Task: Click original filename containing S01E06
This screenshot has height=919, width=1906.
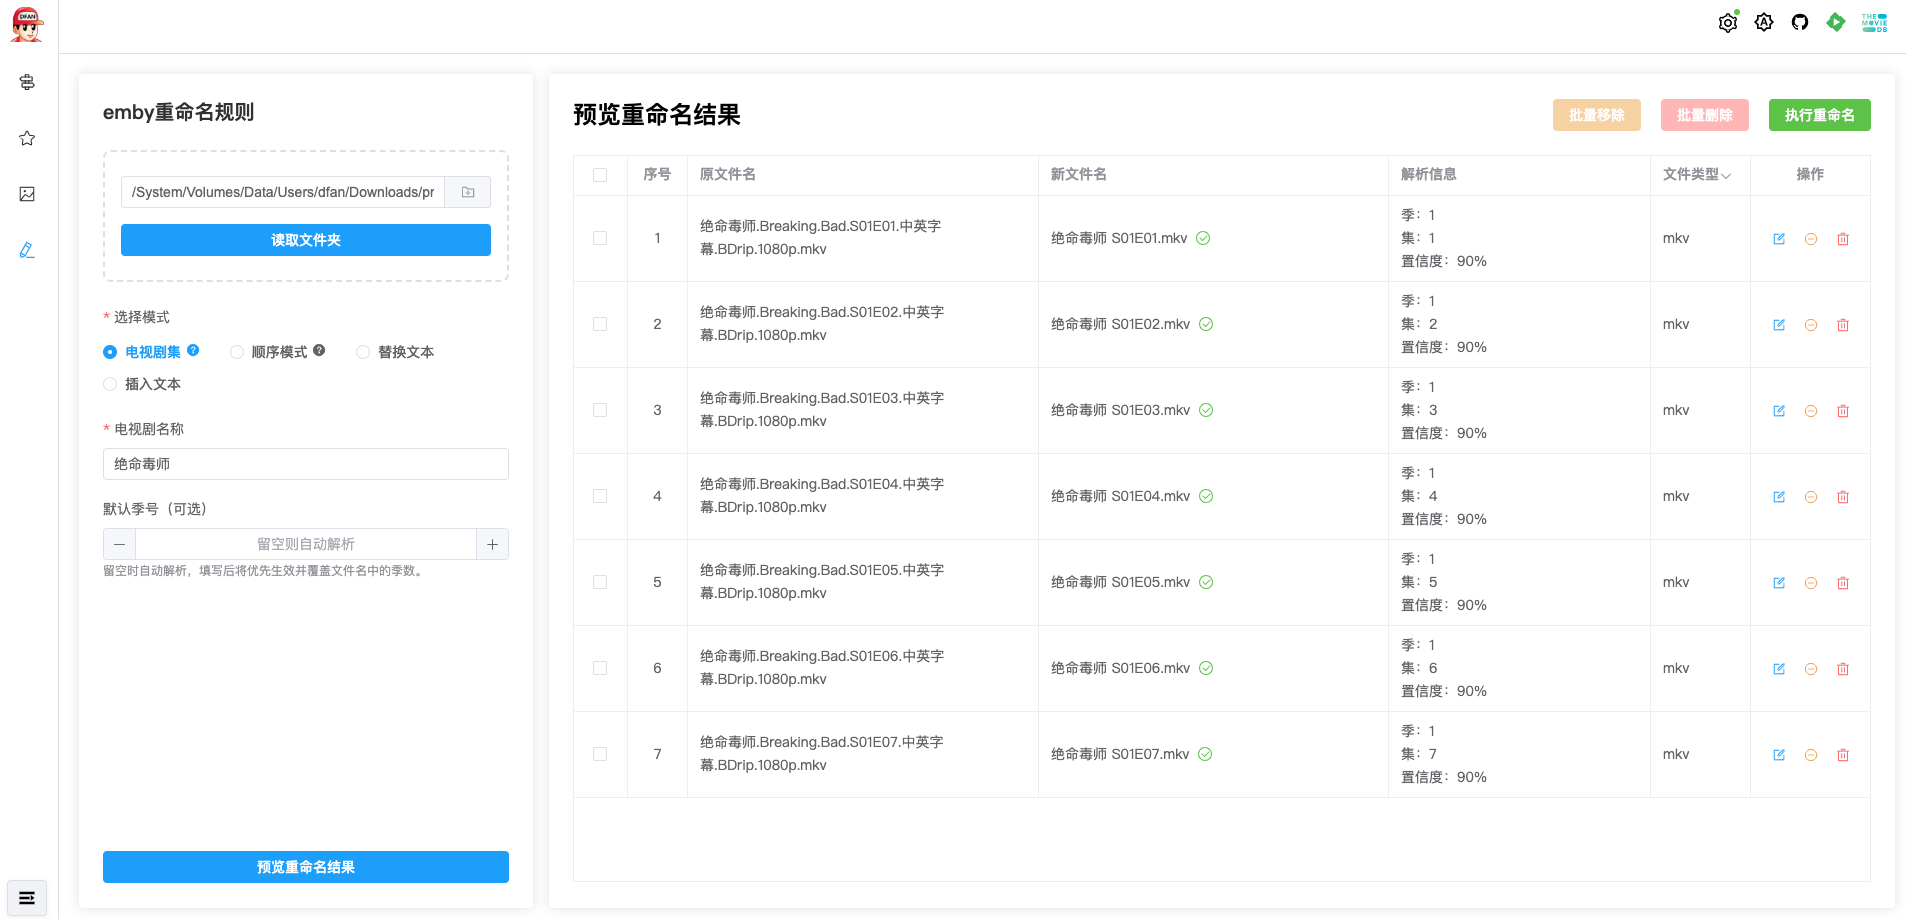Action: [x=822, y=667]
